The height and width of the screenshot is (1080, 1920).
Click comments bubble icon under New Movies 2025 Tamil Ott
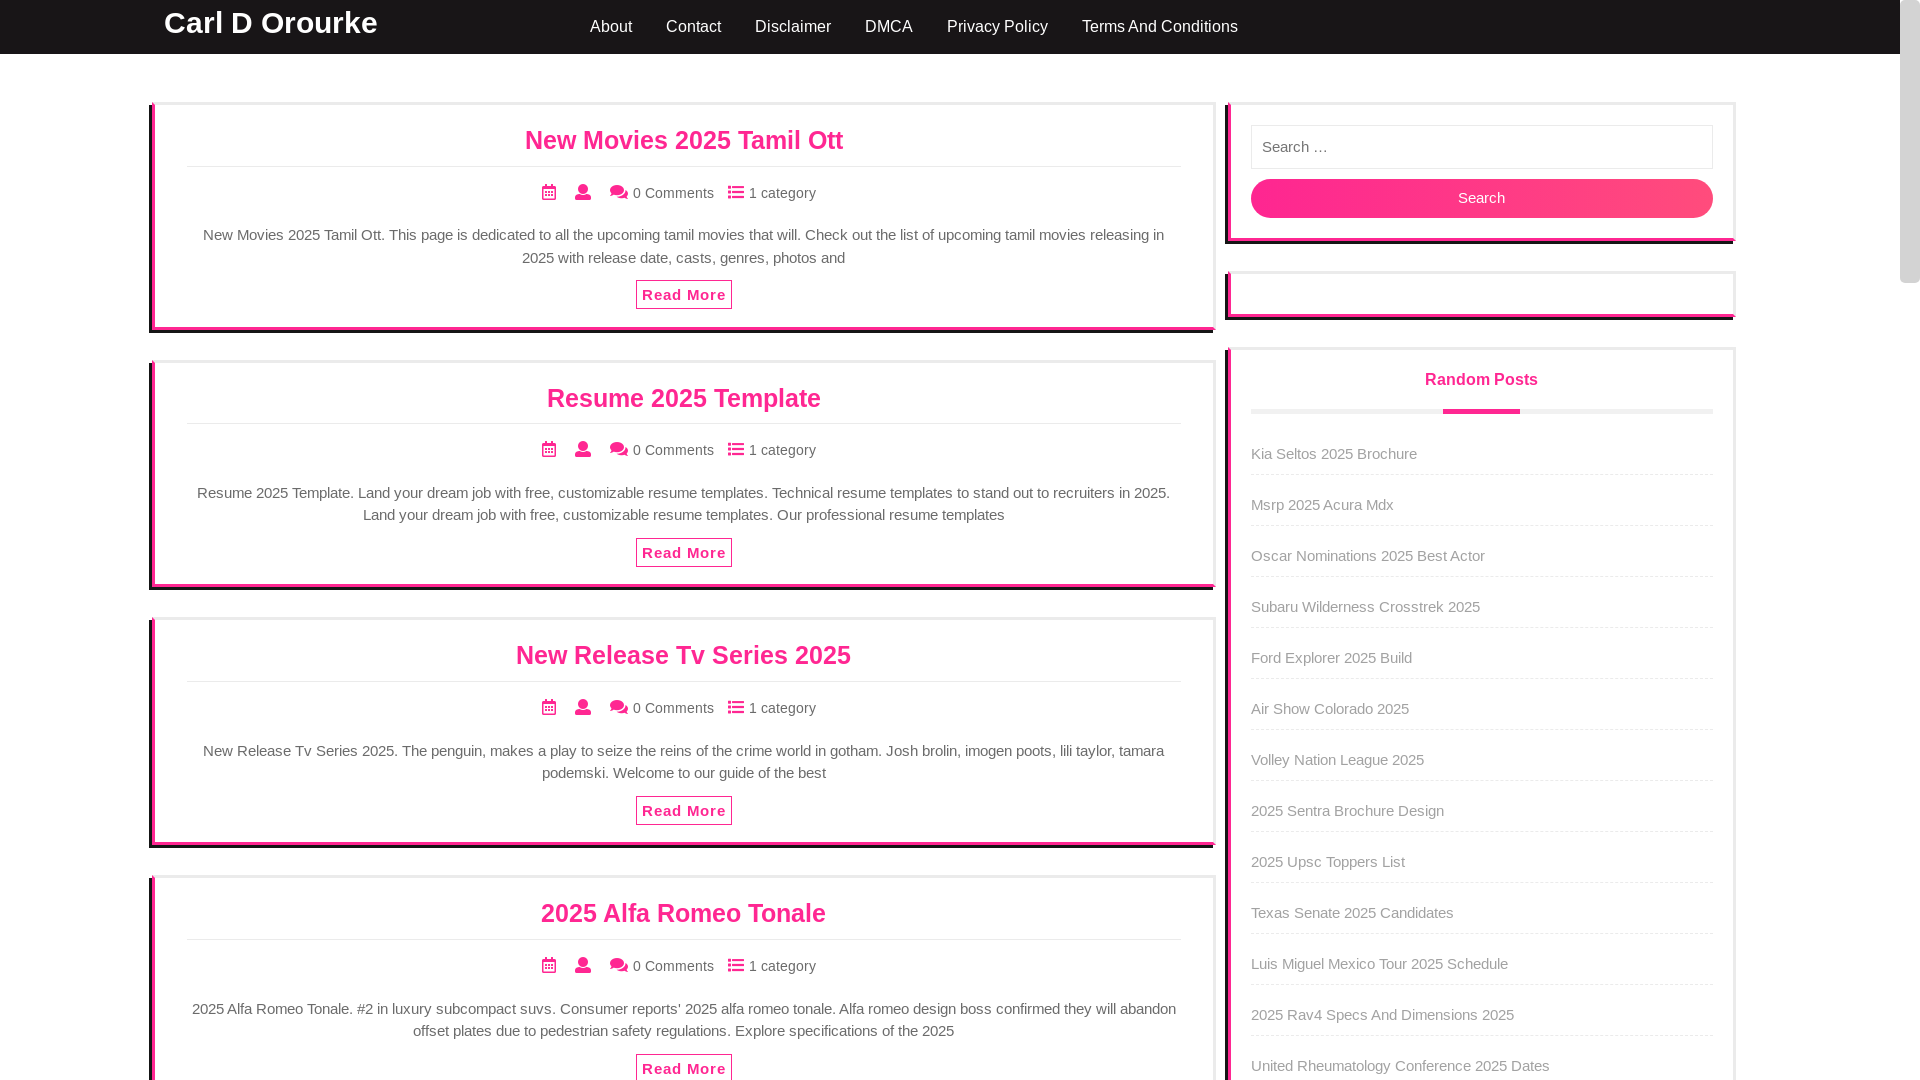coord(619,192)
